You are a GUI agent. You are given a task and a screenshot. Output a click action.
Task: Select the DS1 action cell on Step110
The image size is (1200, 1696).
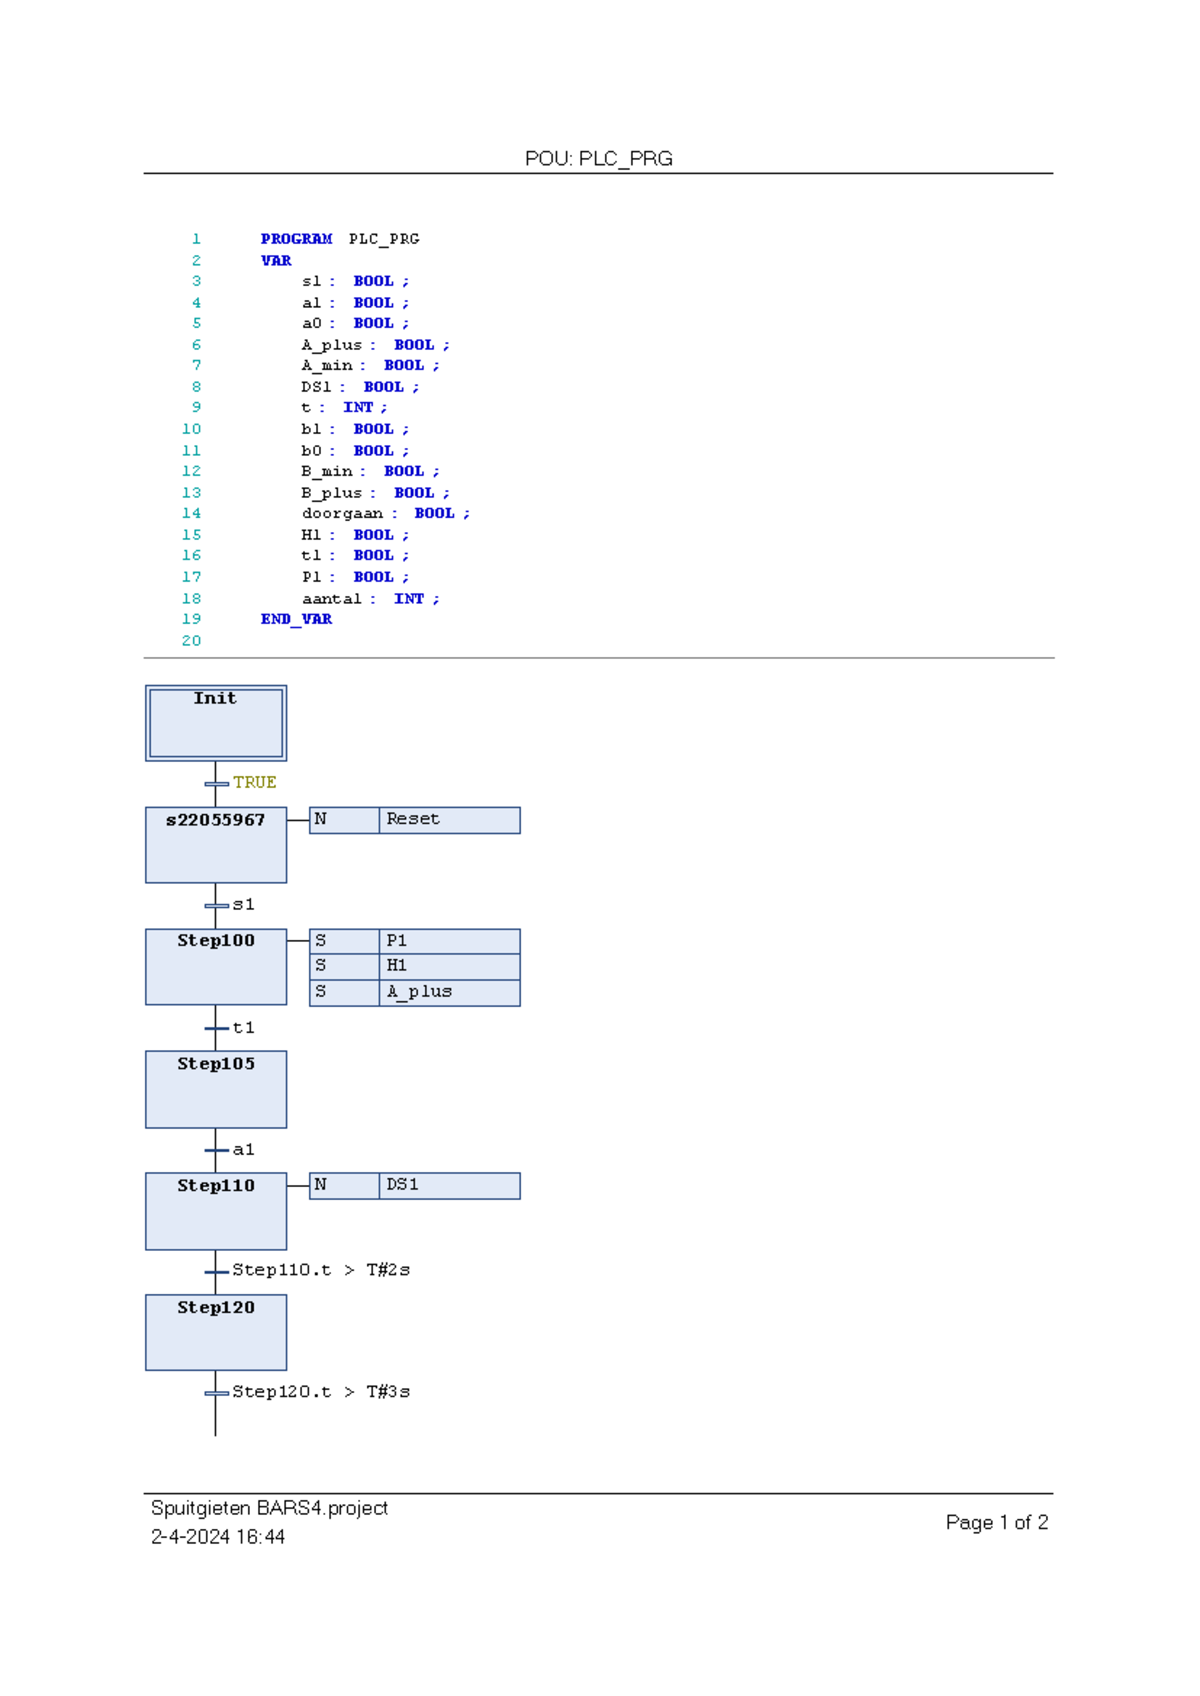[450, 1186]
